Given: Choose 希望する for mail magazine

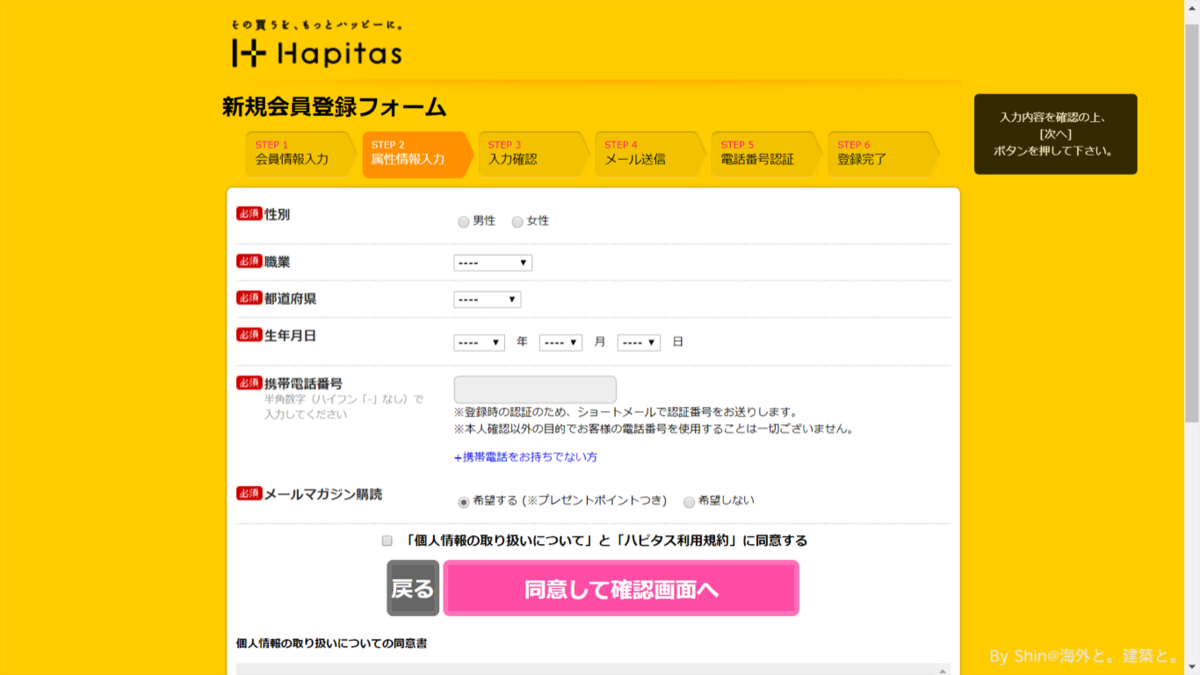Looking at the screenshot, I should pos(463,502).
